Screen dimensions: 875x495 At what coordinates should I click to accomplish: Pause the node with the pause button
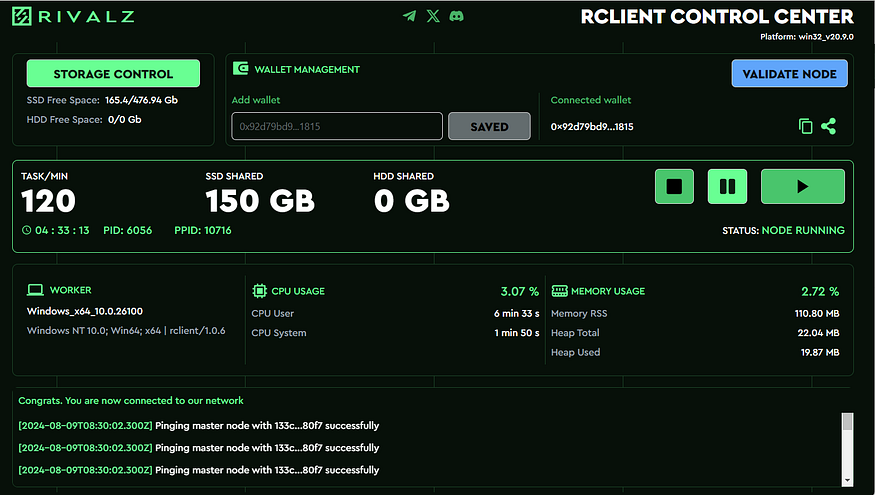pos(727,186)
